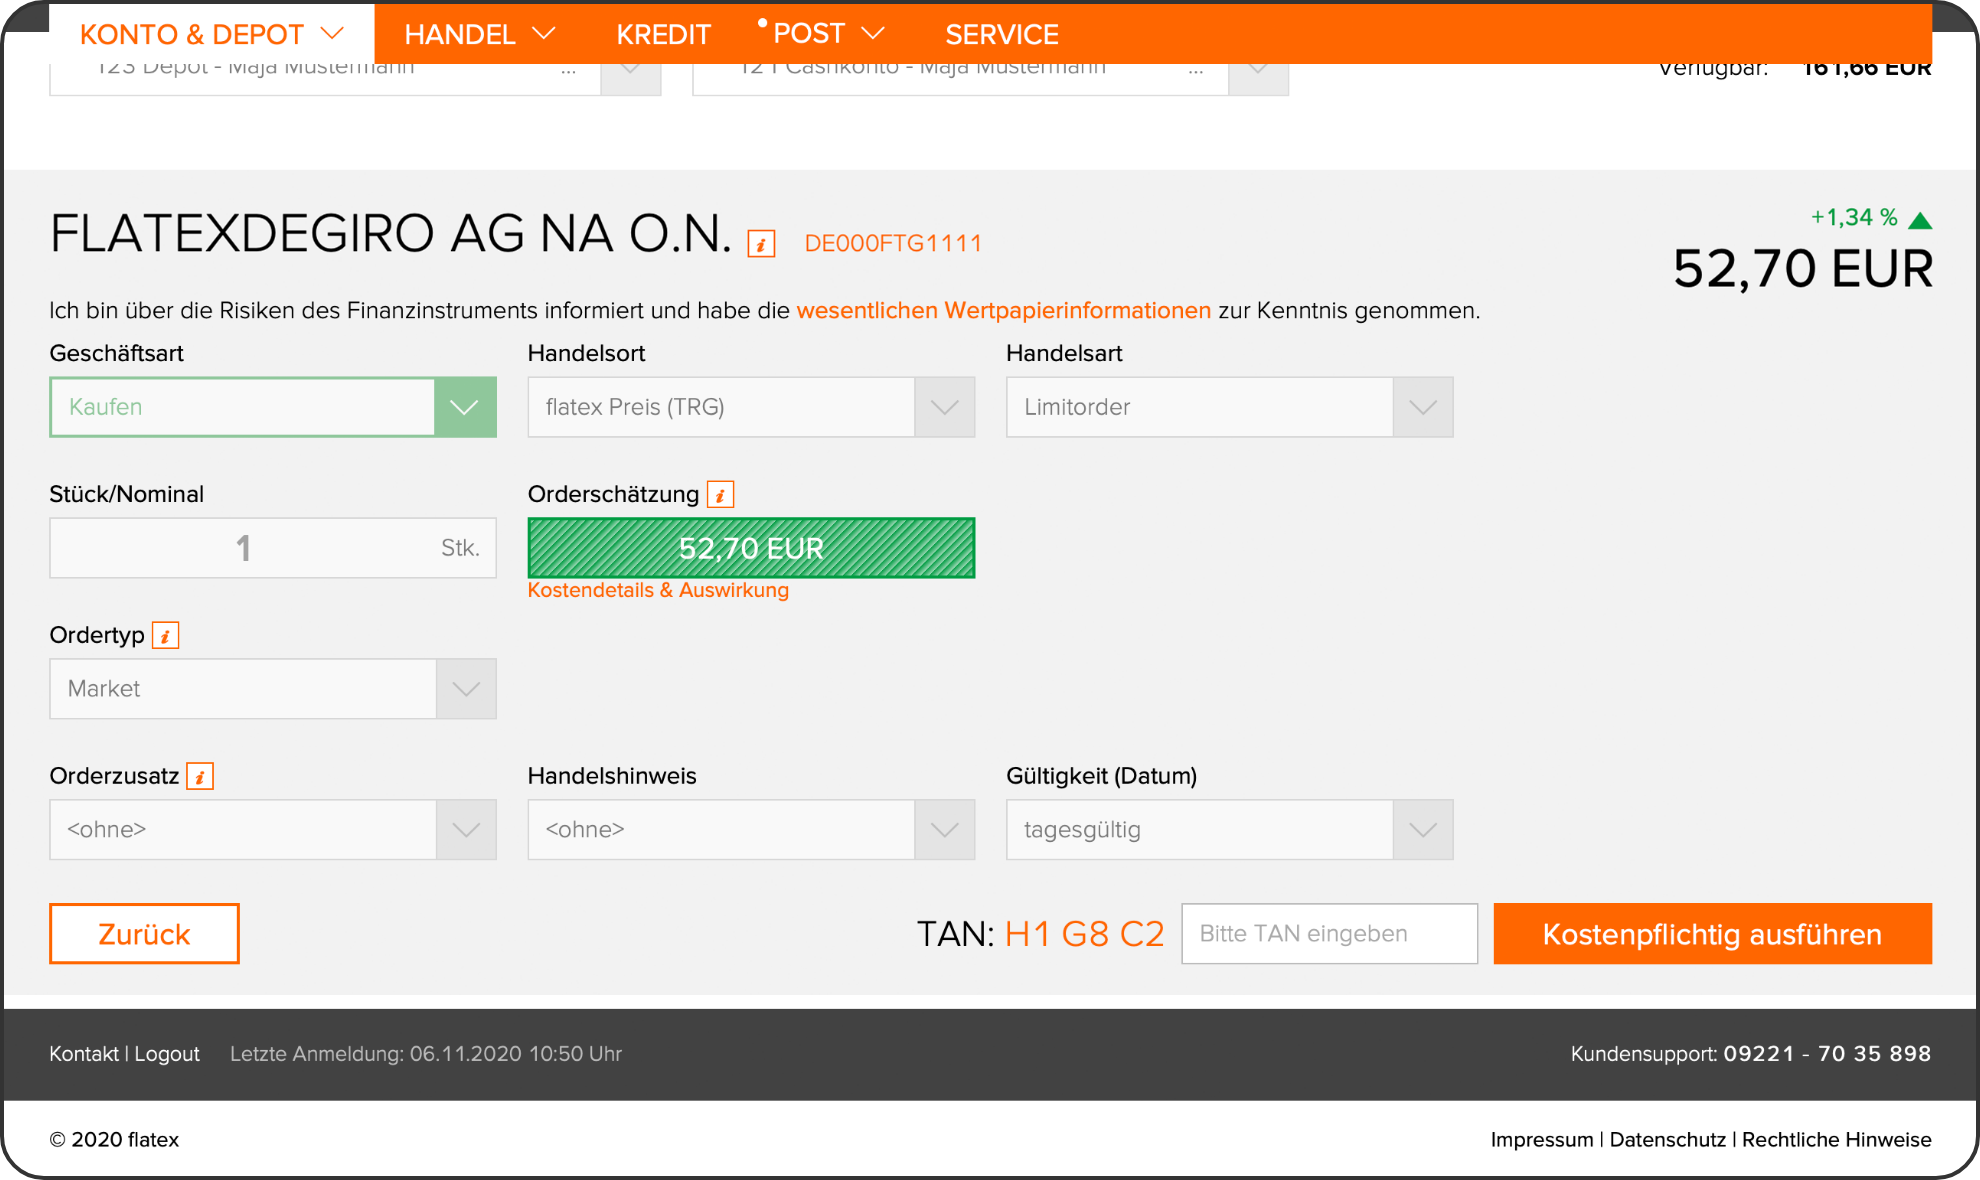Execute order via Kostenpflichtig ausführen
This screenshot has width=1980, height=1180.
(1711, 933)
